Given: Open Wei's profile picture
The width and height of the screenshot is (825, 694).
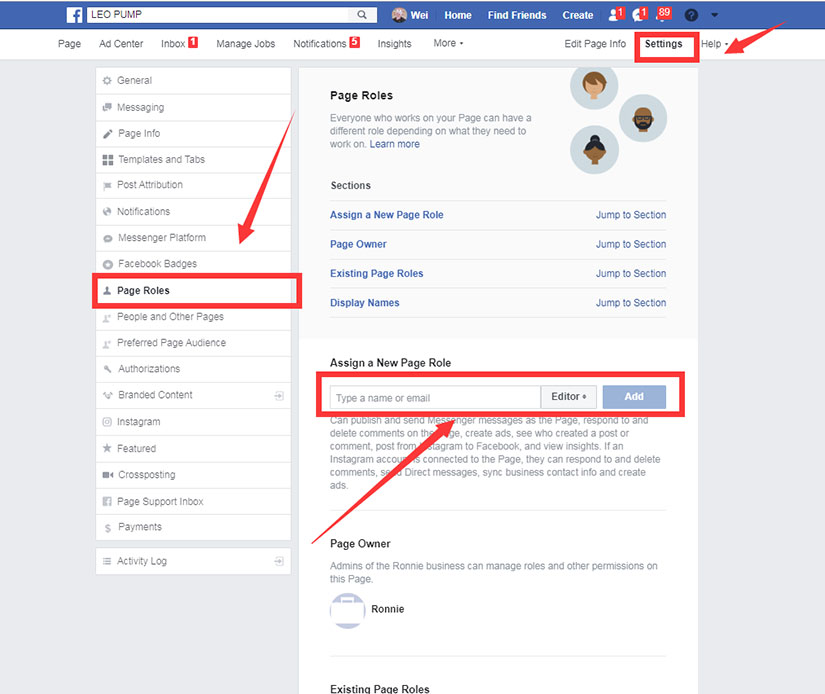Looking at the screenshot, I should tap(399, 15).
